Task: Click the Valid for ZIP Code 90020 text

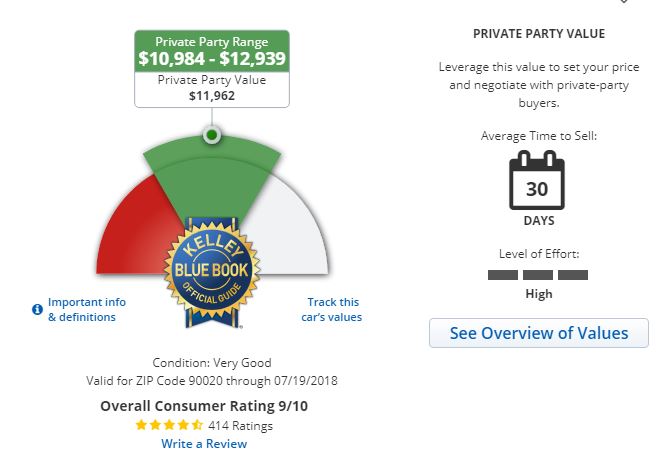Action: pos(212,382)
